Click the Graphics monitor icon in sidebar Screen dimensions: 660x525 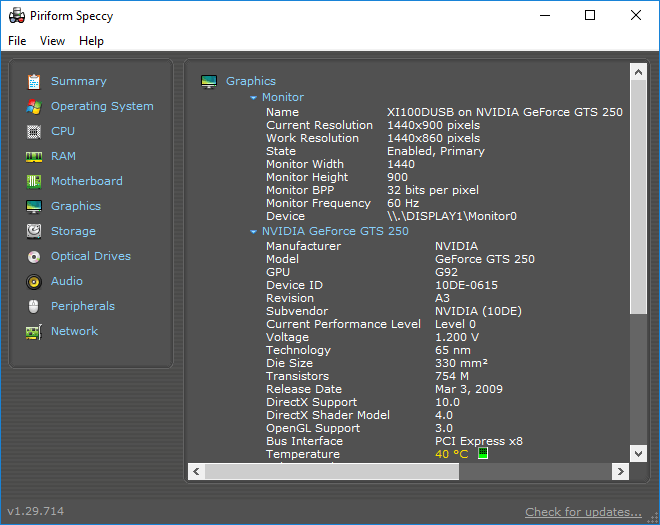pos(34,207)
